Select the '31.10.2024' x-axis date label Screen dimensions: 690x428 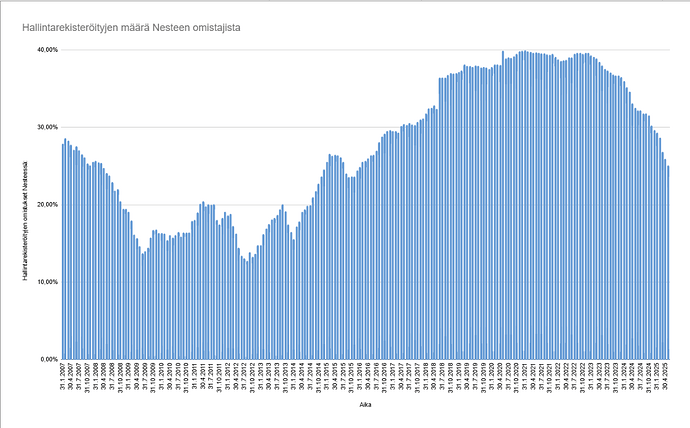point(649,378)
